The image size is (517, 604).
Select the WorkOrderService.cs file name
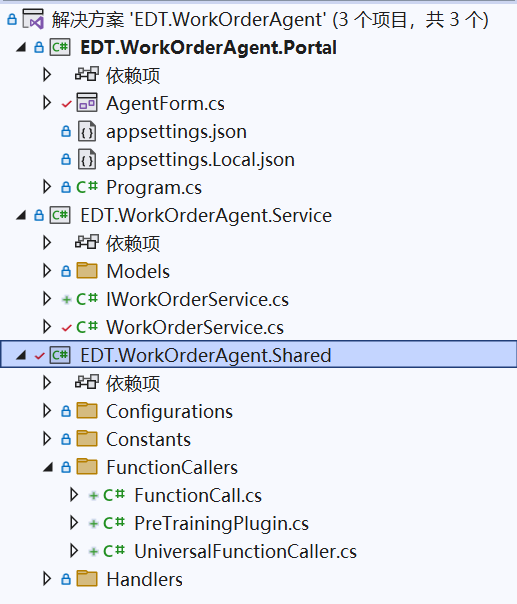(x=195, y=327)
